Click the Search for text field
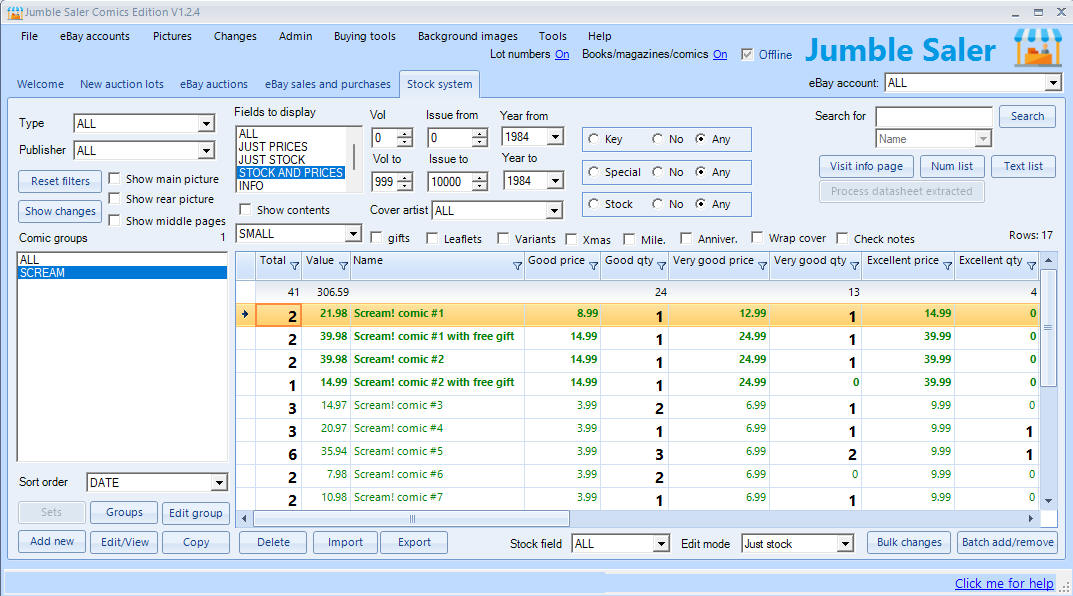The width and height of the screenshot is (1073, 596). pos(934,116)
